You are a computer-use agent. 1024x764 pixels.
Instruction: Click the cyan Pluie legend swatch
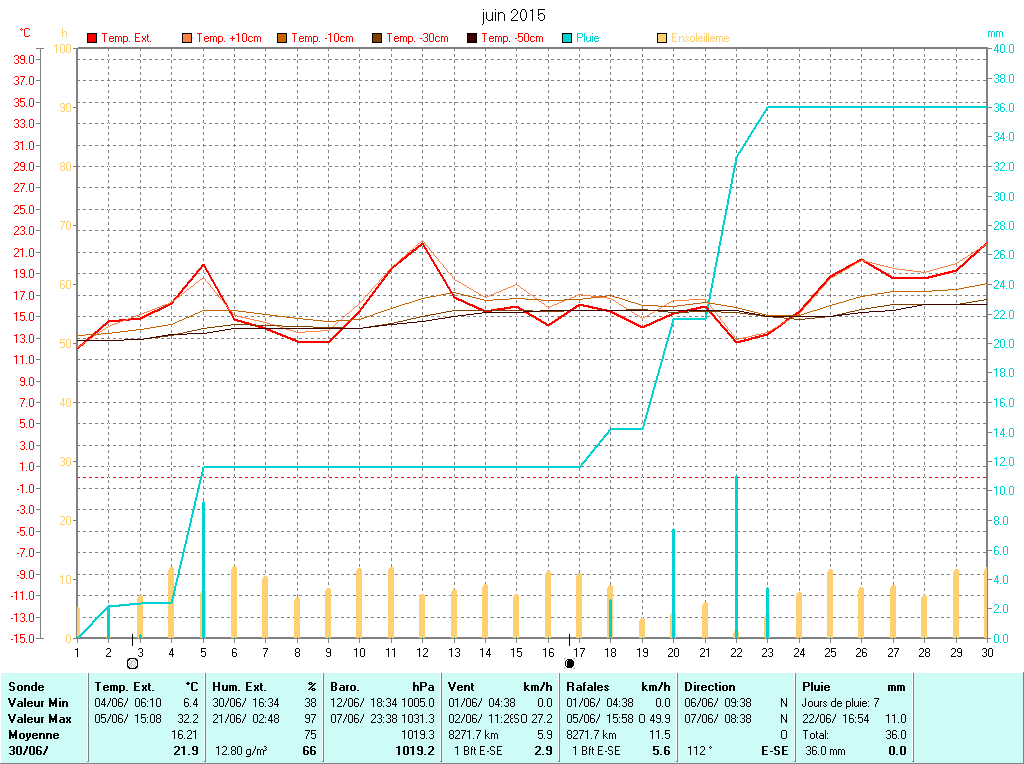coord(567,38)
